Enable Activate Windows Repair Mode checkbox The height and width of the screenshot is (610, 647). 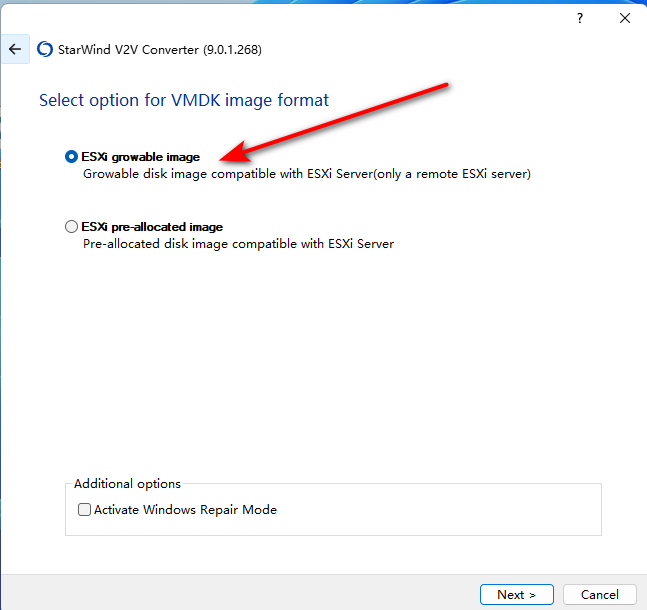coord(84,510)
